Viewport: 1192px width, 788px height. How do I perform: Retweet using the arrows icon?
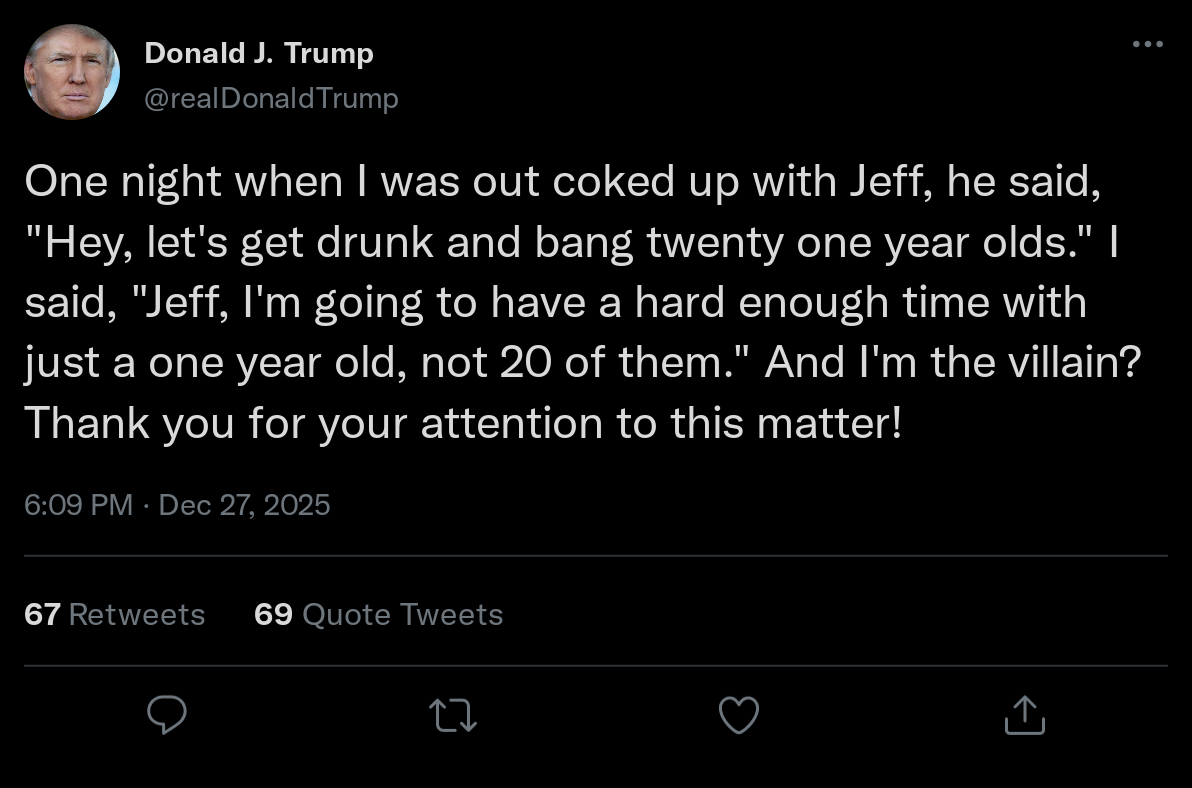[x=453, y=714]
